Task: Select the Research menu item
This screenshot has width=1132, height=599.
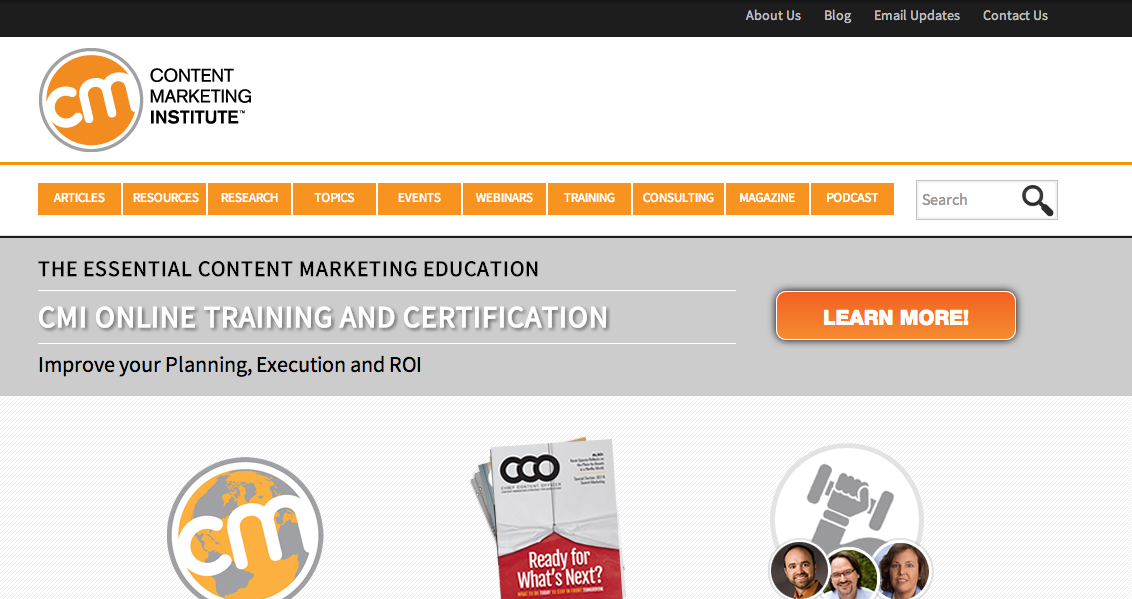Action: pyautogui.click(x=250, y=198)
